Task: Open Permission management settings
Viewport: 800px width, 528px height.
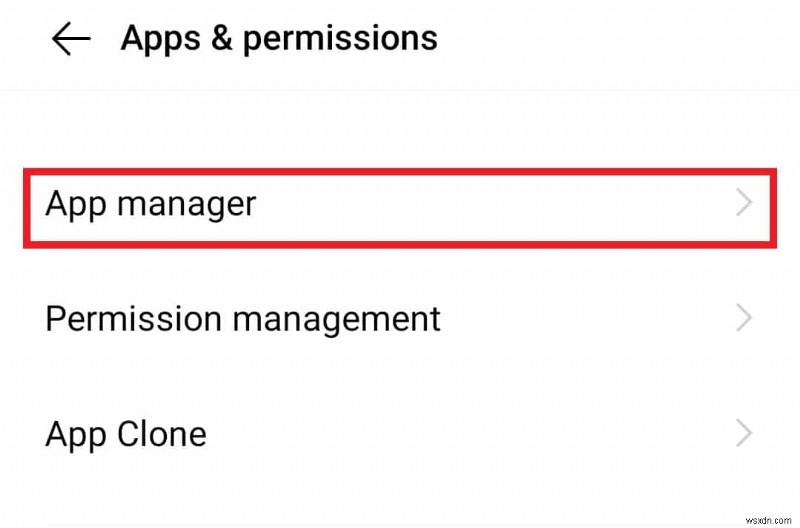Action: tap(400, 319)
